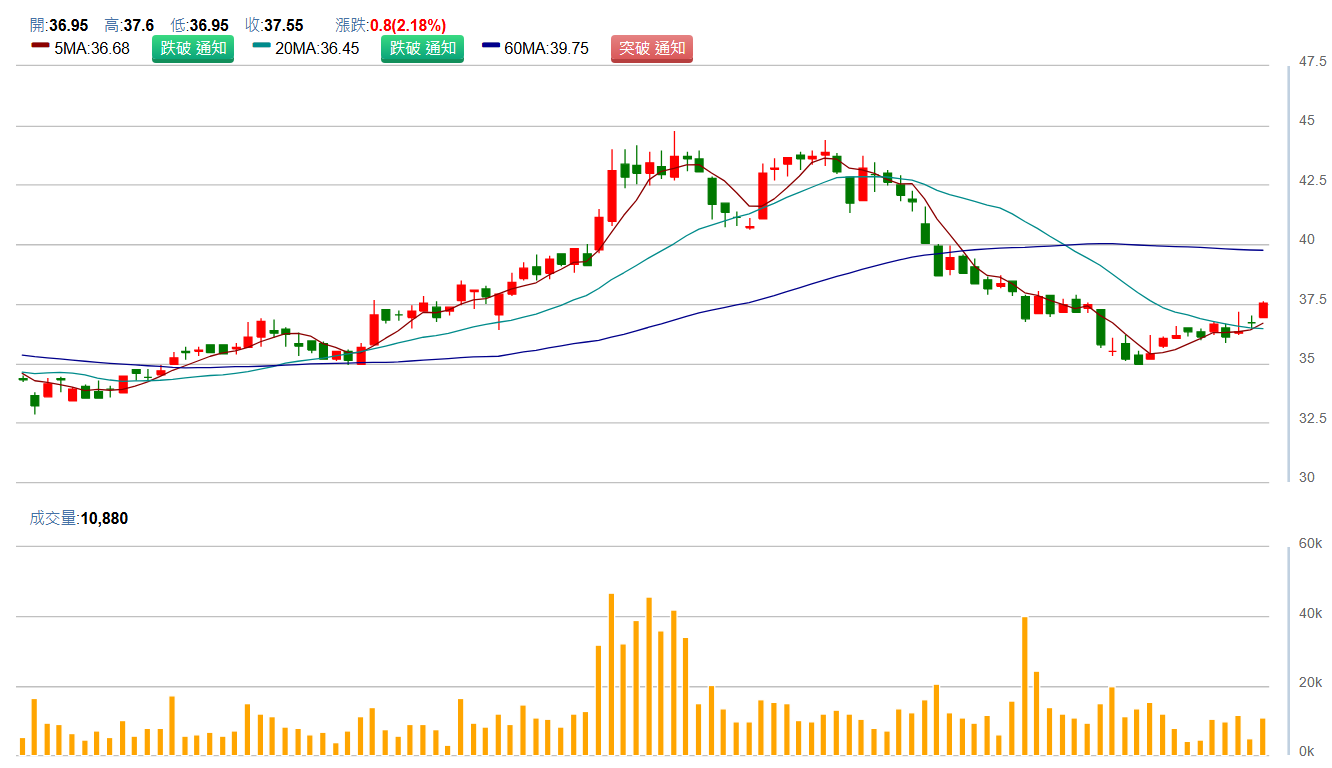Click the navy 60MA legend line marker
Viewport: 1332px width, 768px height.
pos(491,45)
